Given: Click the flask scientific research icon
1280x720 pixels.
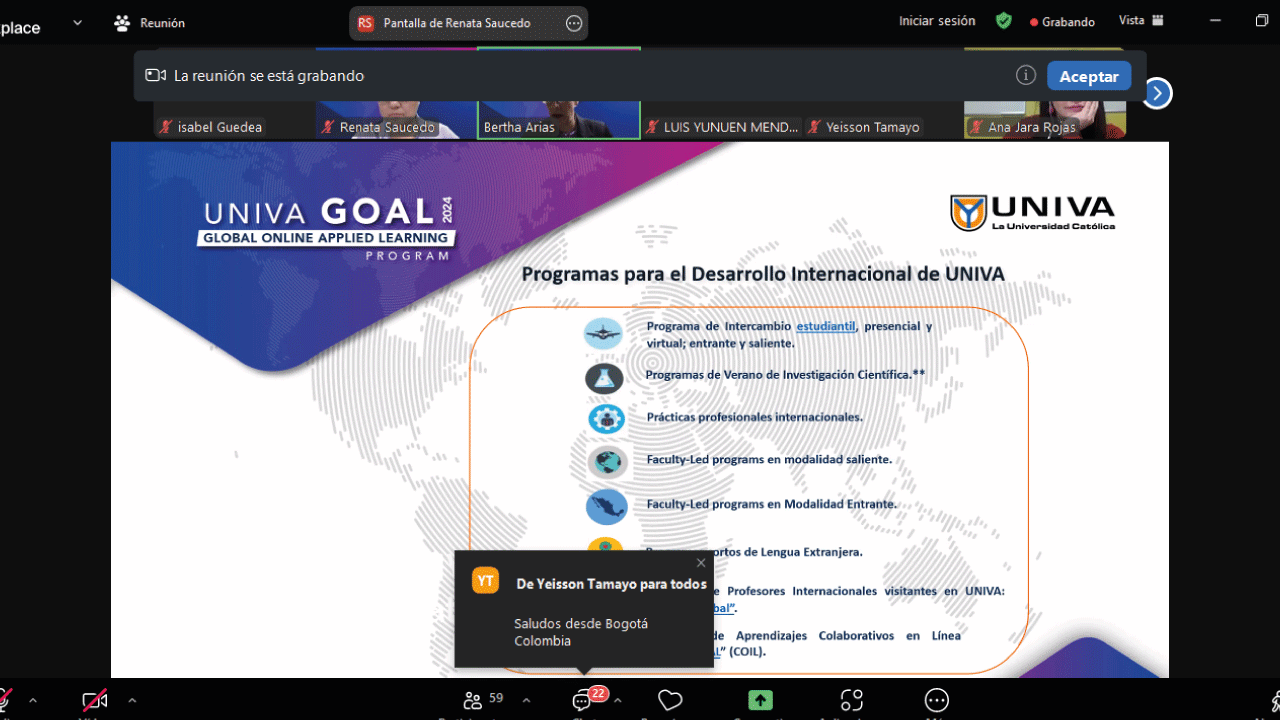Looking at the screenshot, I should click(604, 378).
